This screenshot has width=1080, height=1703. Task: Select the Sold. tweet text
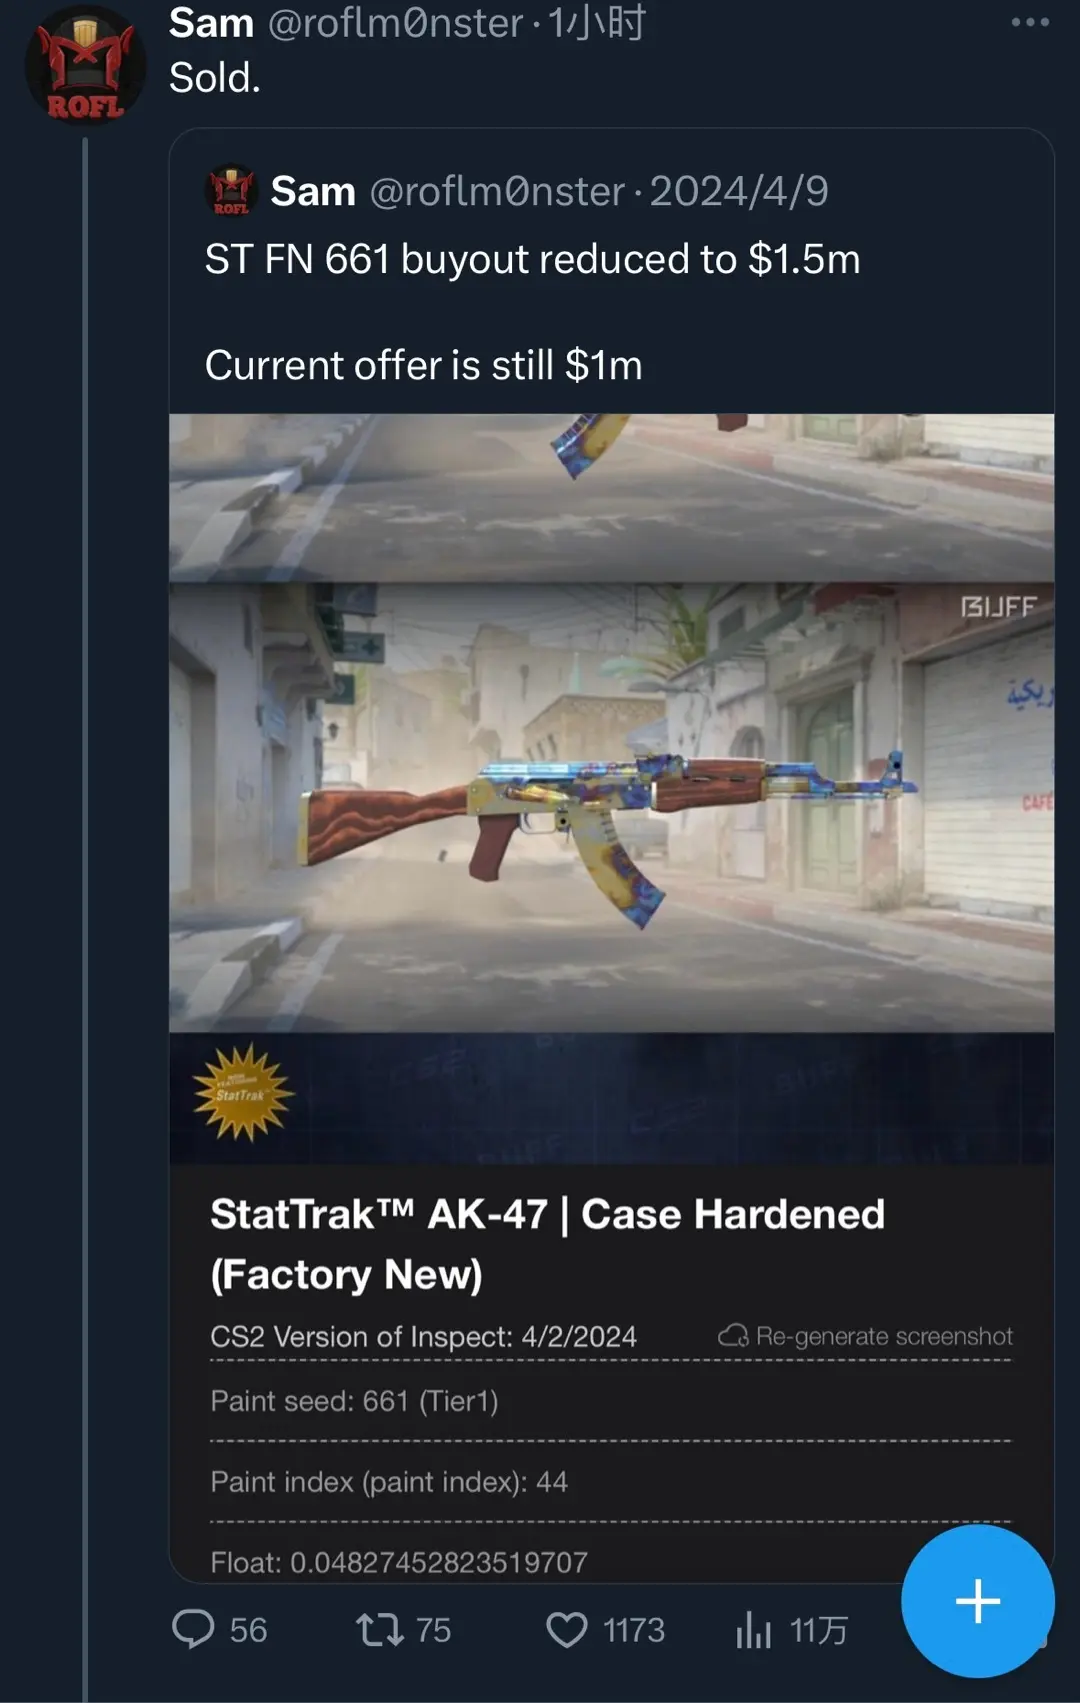tap(215, 78)
